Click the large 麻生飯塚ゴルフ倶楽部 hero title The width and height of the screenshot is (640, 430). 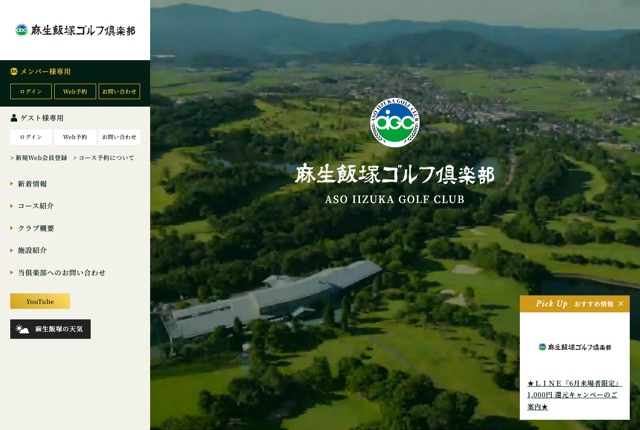394,174
